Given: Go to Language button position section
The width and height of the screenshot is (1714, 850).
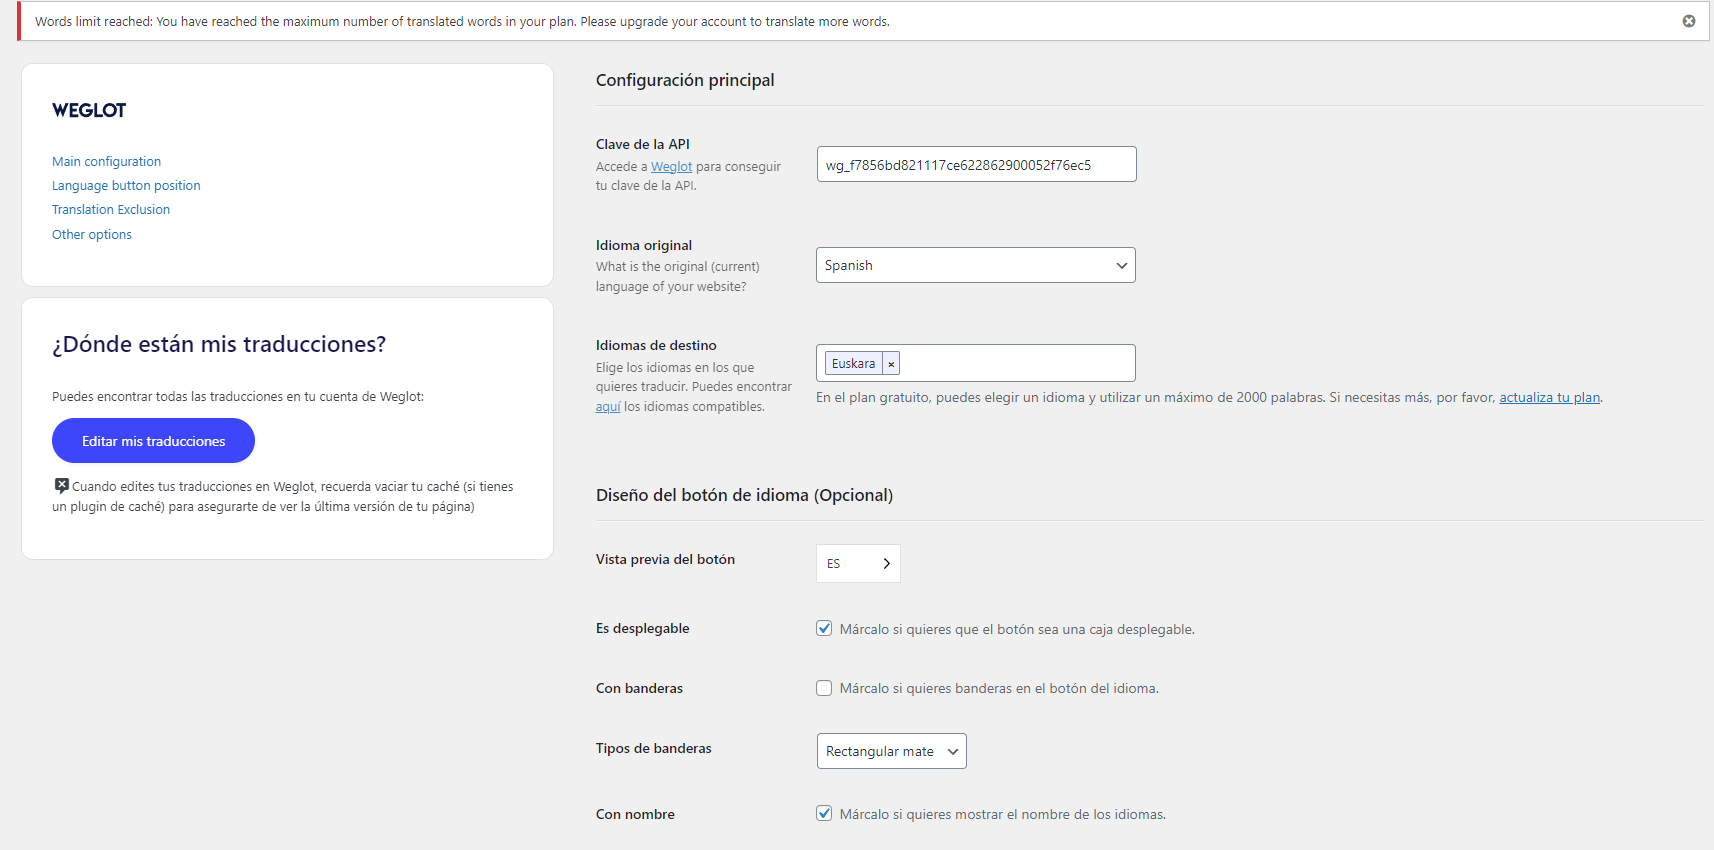Looking at the screenshot, I should [x=126, y=185].
